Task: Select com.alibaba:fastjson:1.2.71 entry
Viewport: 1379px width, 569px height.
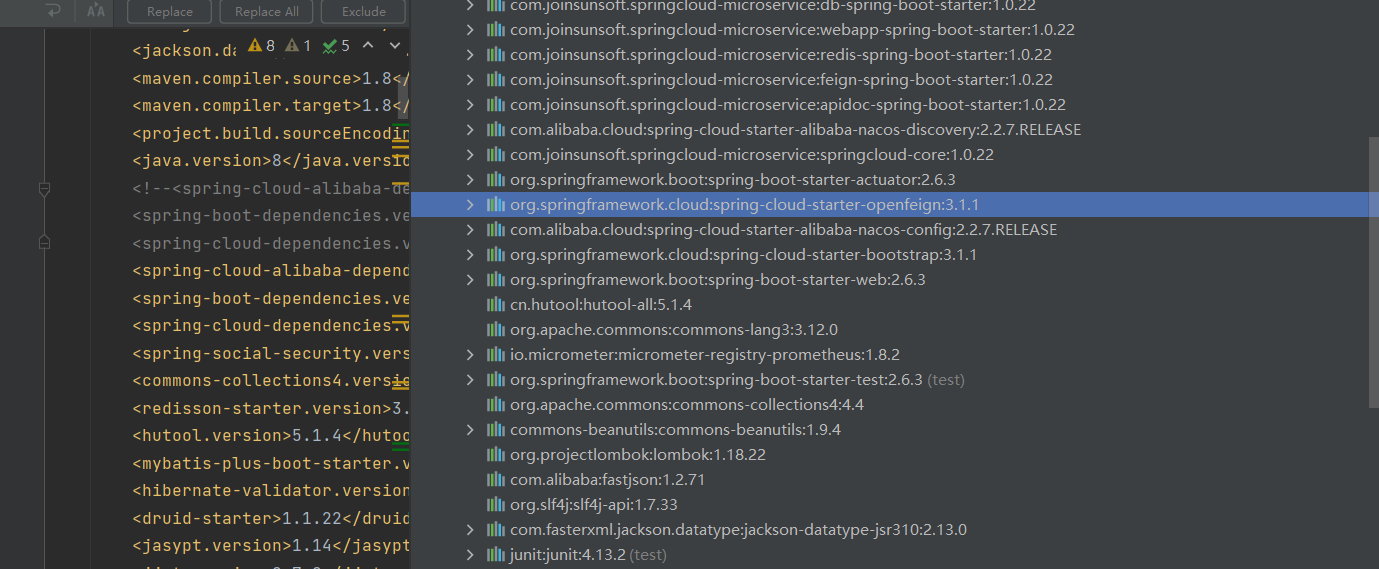Action: click(608, 480)
